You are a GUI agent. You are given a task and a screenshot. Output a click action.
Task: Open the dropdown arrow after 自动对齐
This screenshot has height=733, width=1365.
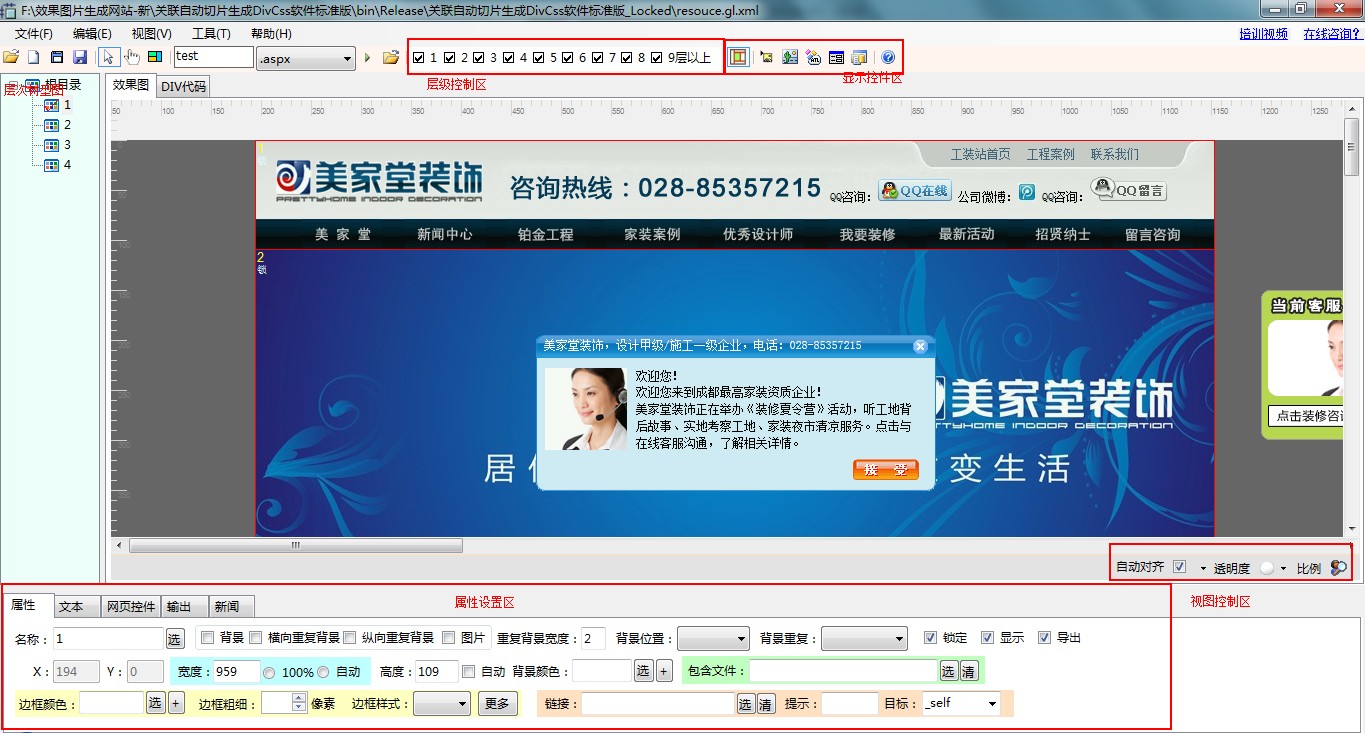point(1203,568)
